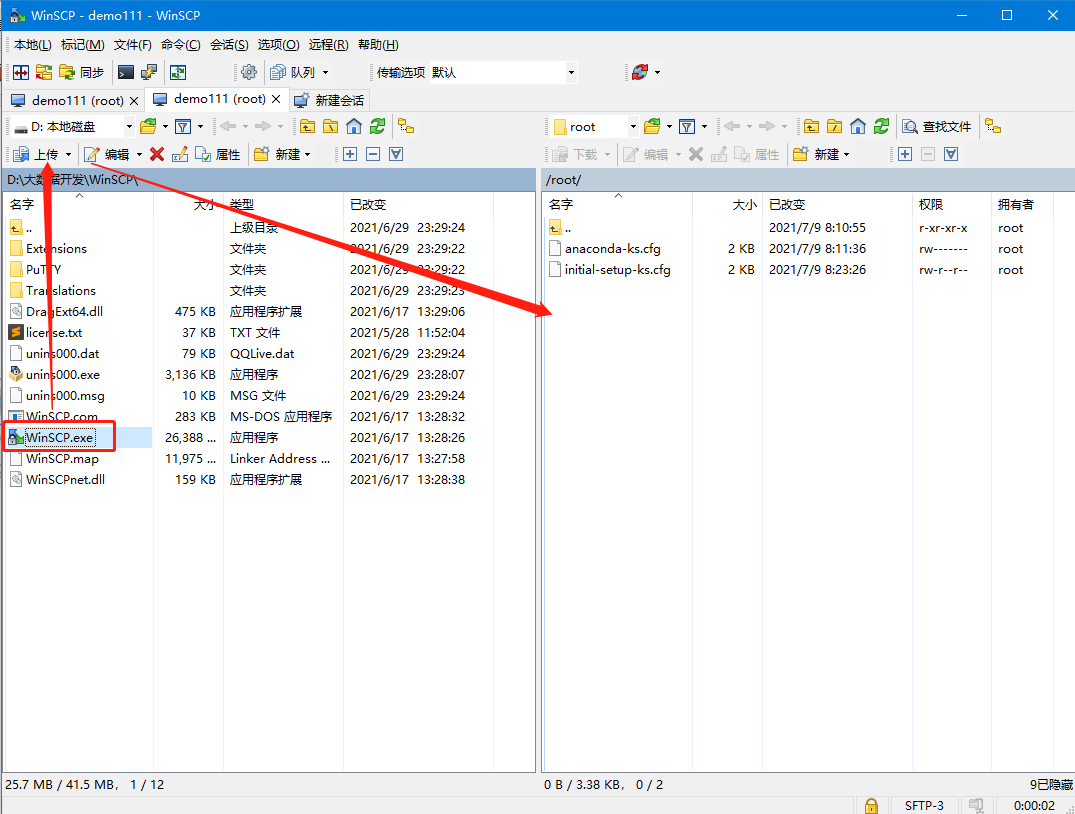
Task: Click the local Select Files plus icon
Action: tap(350, 154)
